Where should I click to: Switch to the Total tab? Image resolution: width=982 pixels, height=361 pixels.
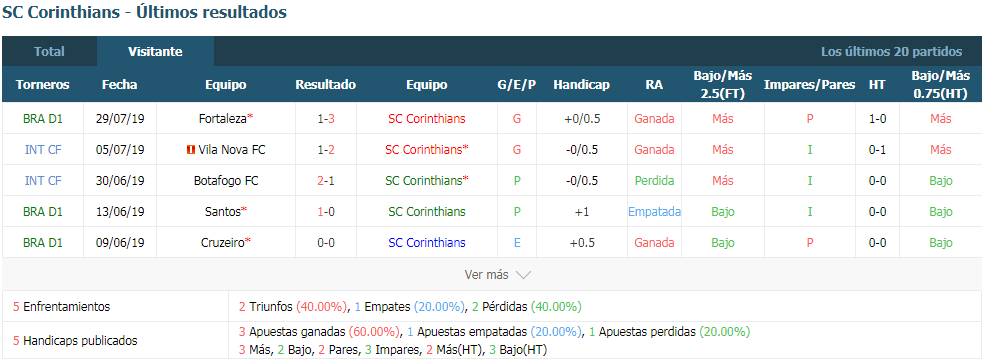tap(49, 51)
